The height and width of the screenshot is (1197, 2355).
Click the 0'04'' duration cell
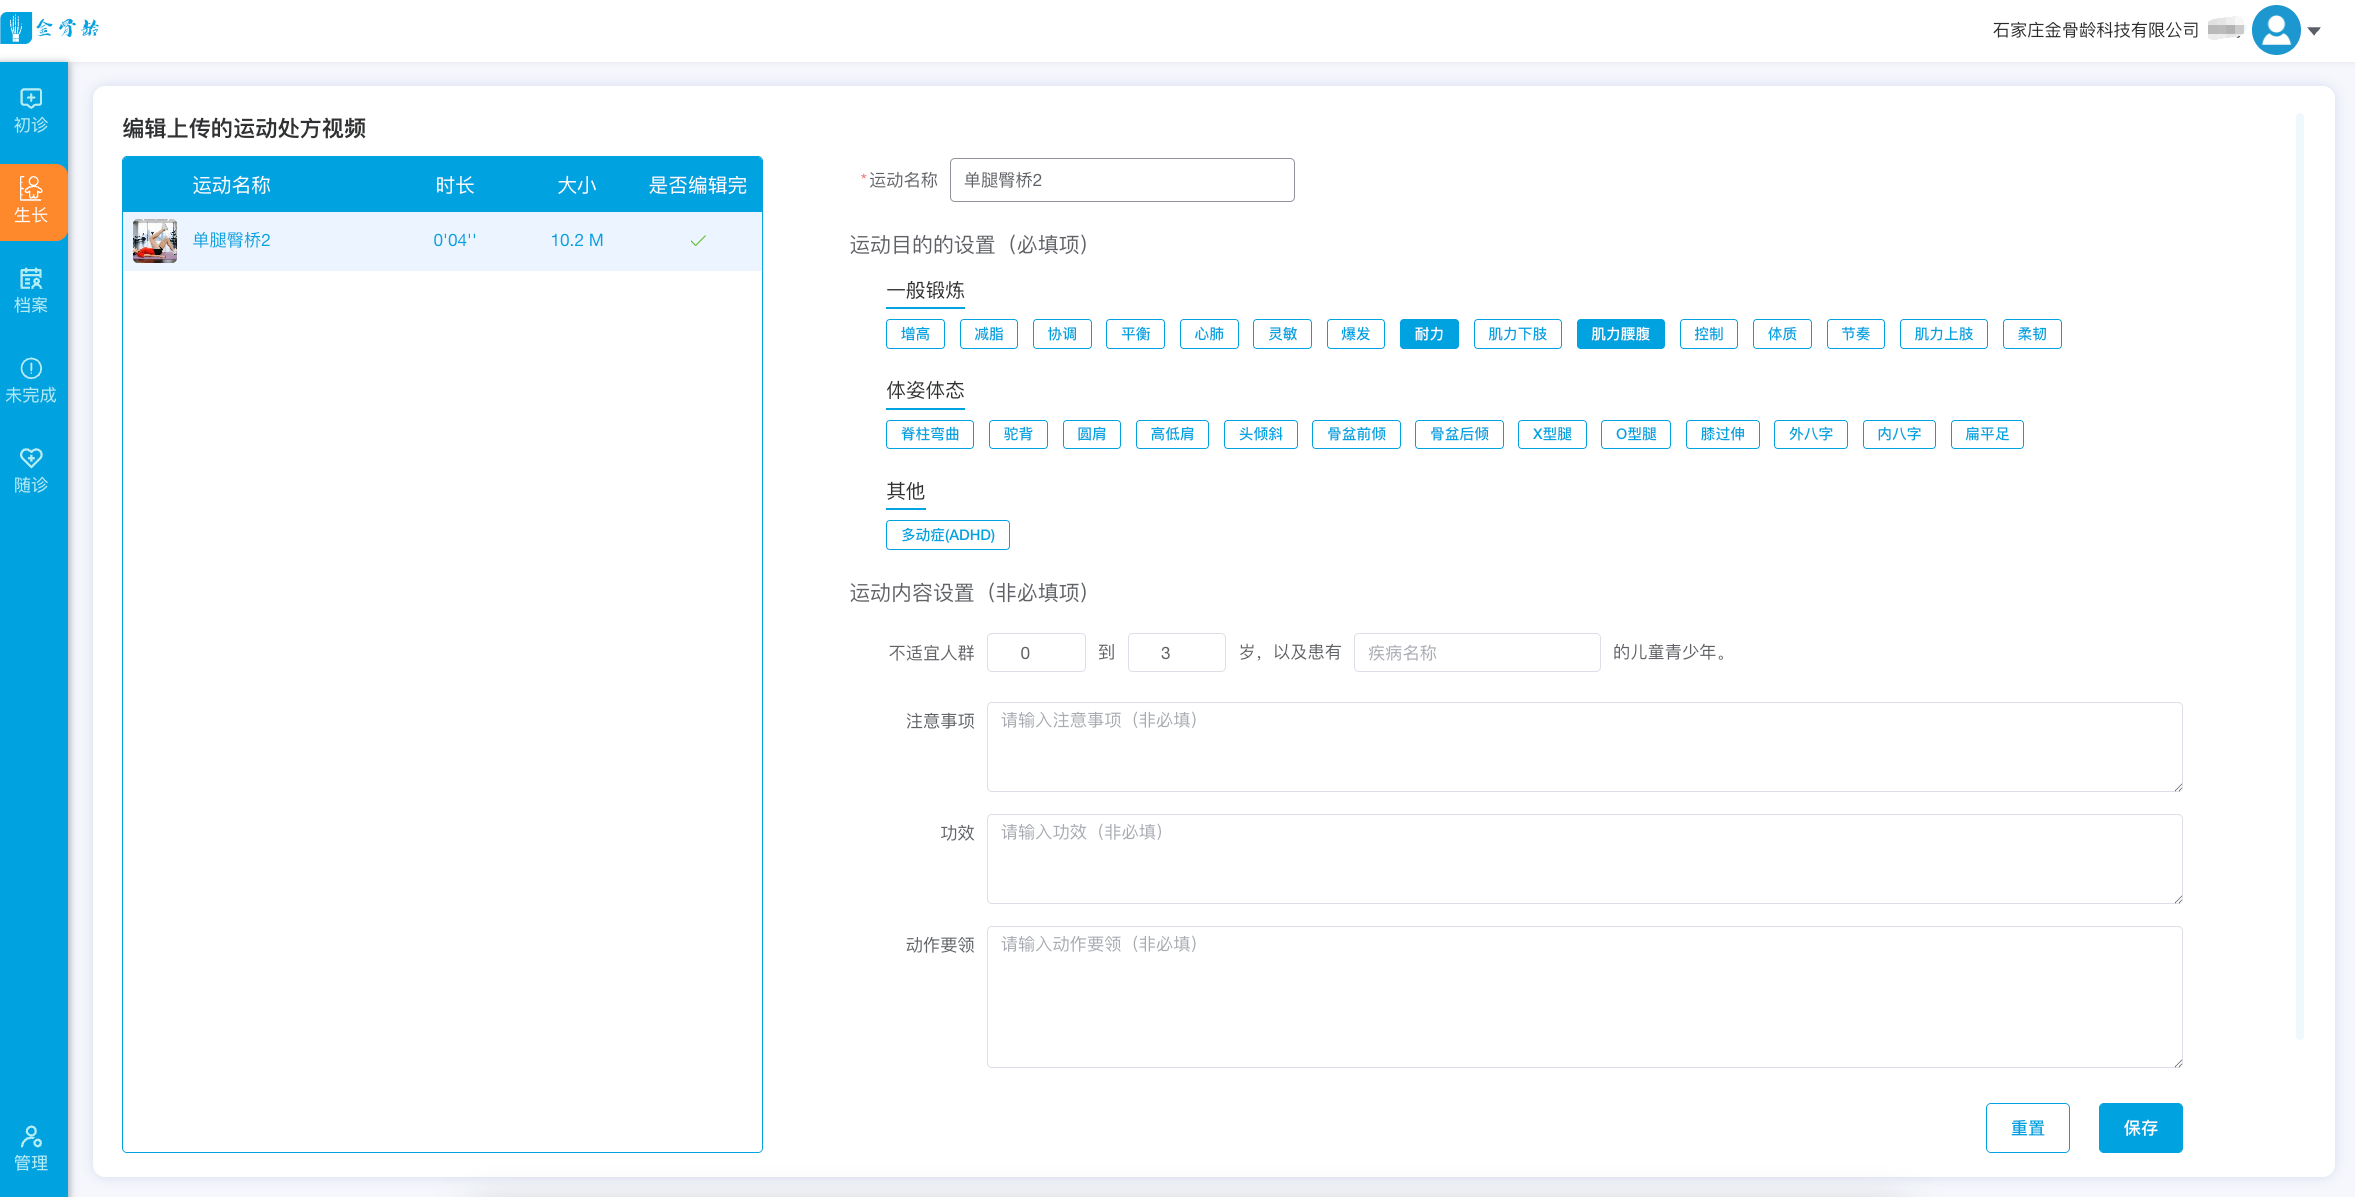(455, 240)
